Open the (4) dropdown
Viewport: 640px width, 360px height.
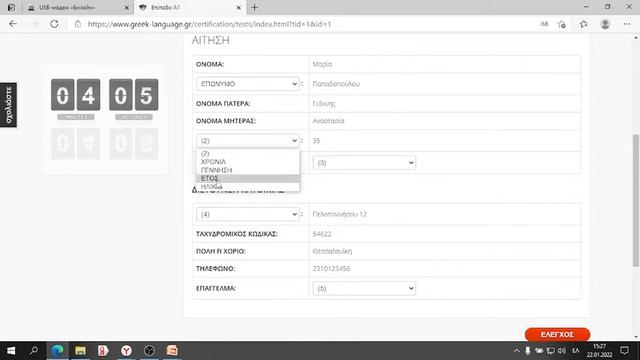coord(248,214)
